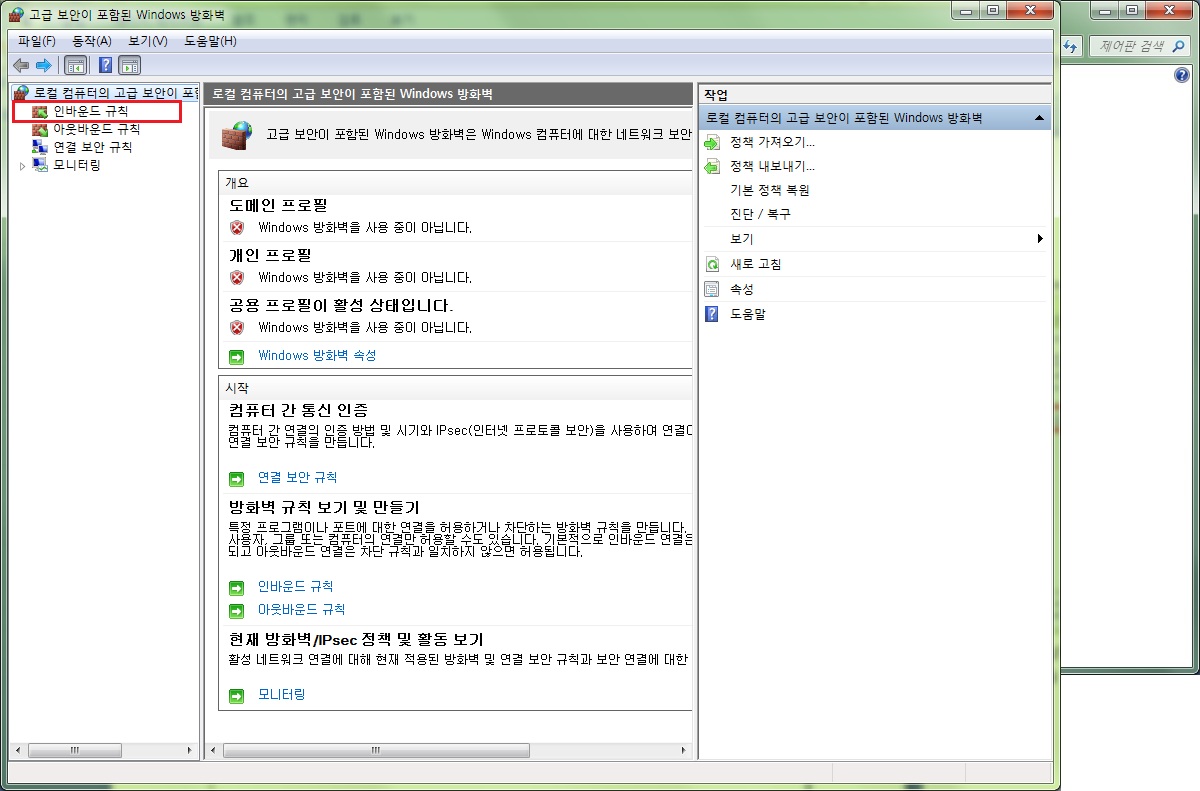Open the 동작(A) menu
The width and height of the screenshot is (1200, 791).
click(92, 41)
